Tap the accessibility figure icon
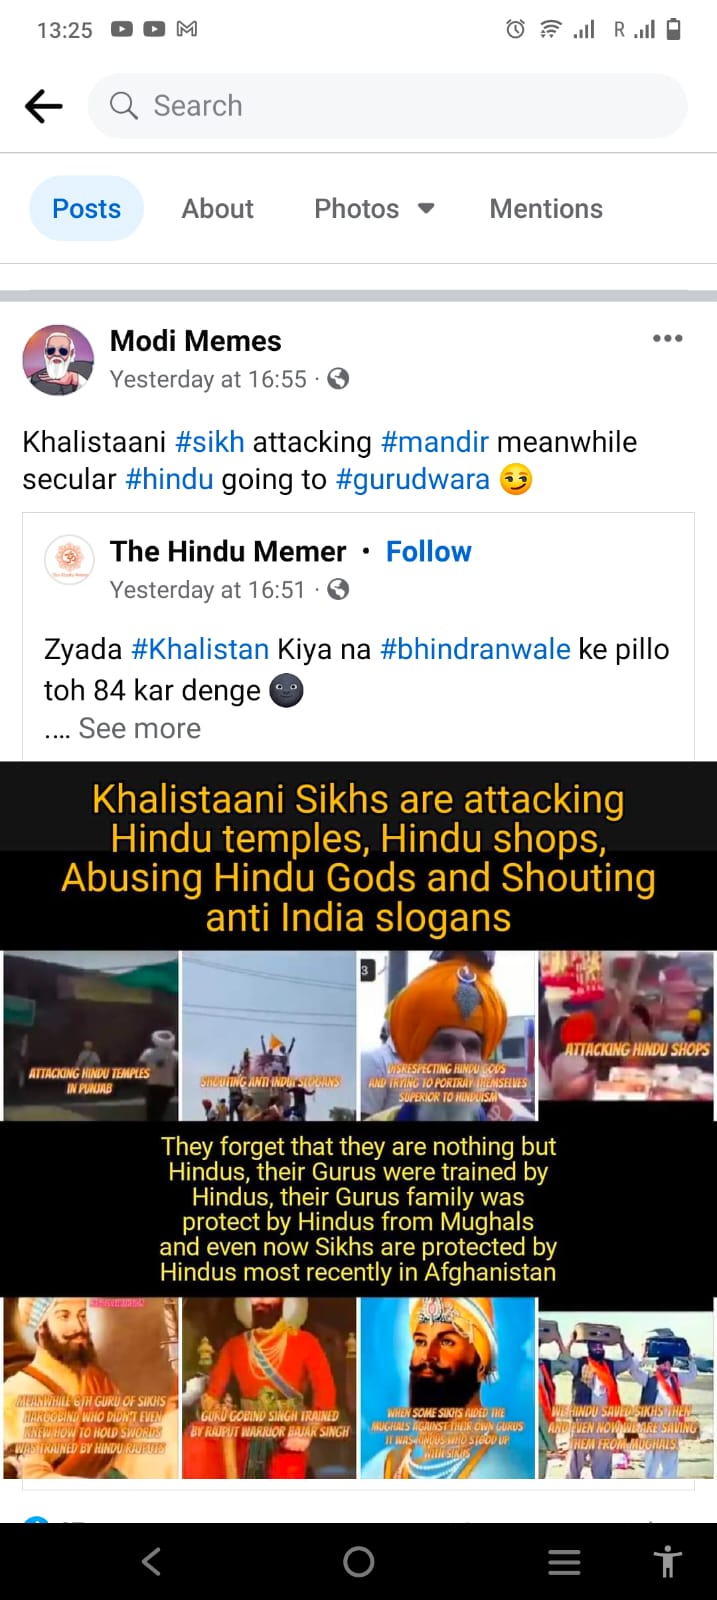Image resolution: width=717 pixels, height=1600 pixels. pyautogui.click(x=667, y=1561)
